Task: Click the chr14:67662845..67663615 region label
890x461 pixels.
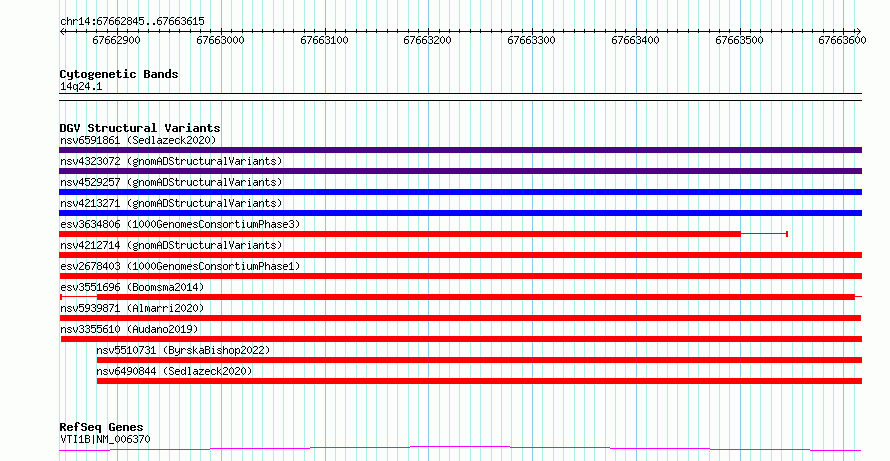Action: (132, 22)
